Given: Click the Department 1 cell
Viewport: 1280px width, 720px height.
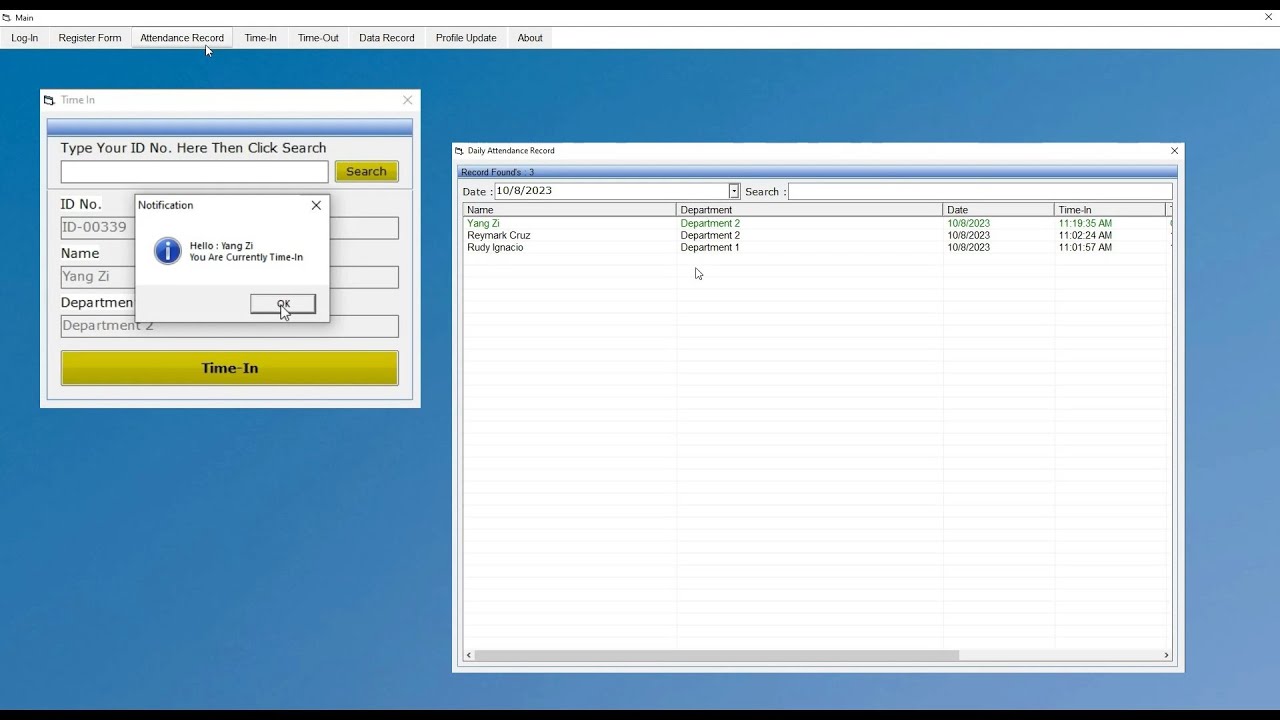Looking at the screenshot, I should coord(710,248).
